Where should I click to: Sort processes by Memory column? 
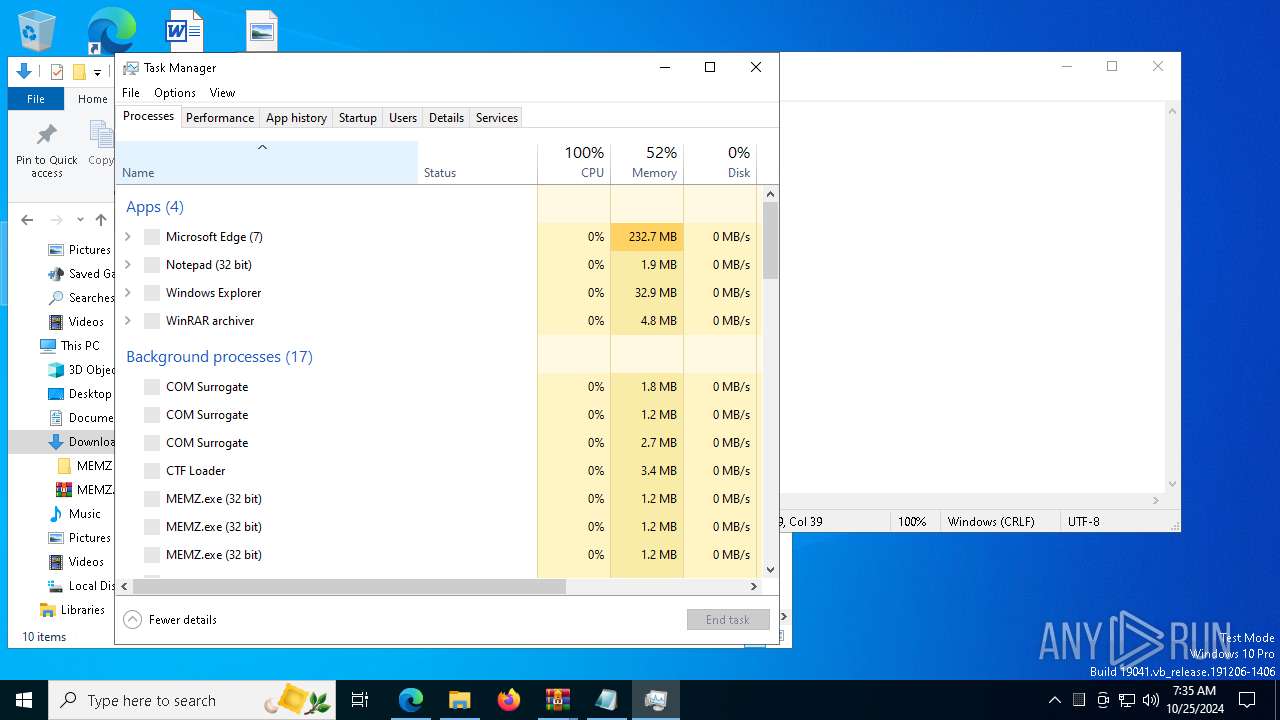tap(647, 163)
